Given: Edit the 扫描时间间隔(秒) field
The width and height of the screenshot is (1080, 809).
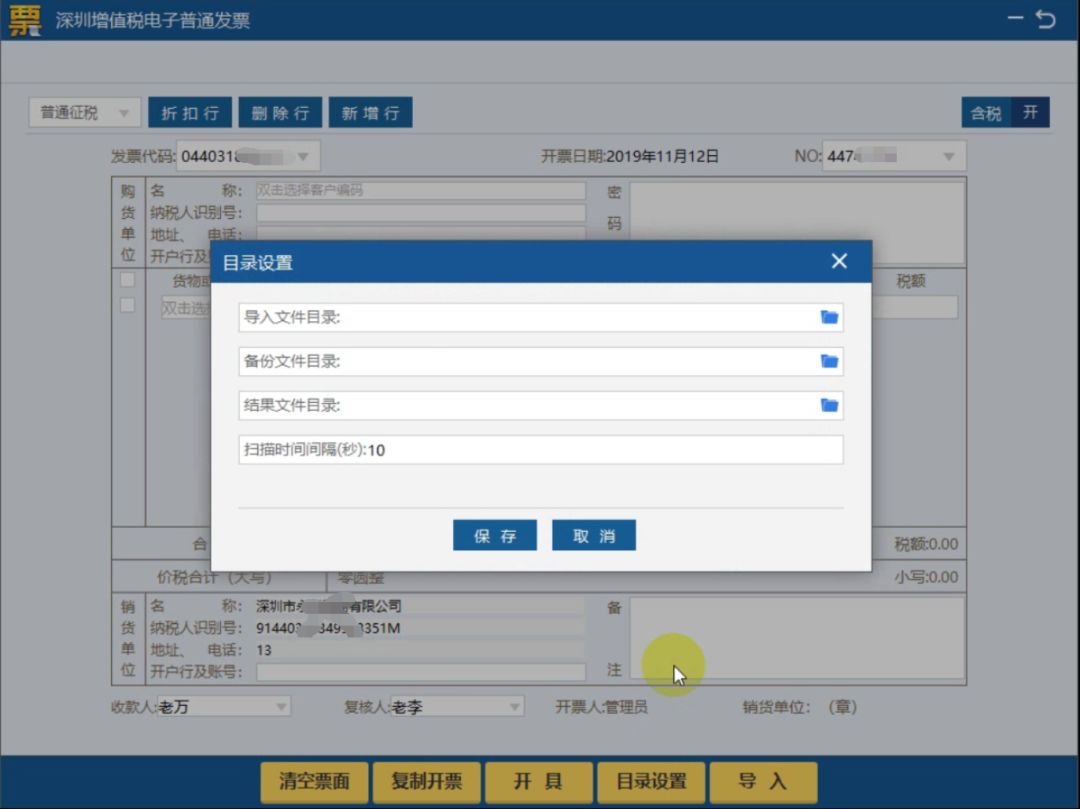Looking at the screenshot, I should 541,450.
